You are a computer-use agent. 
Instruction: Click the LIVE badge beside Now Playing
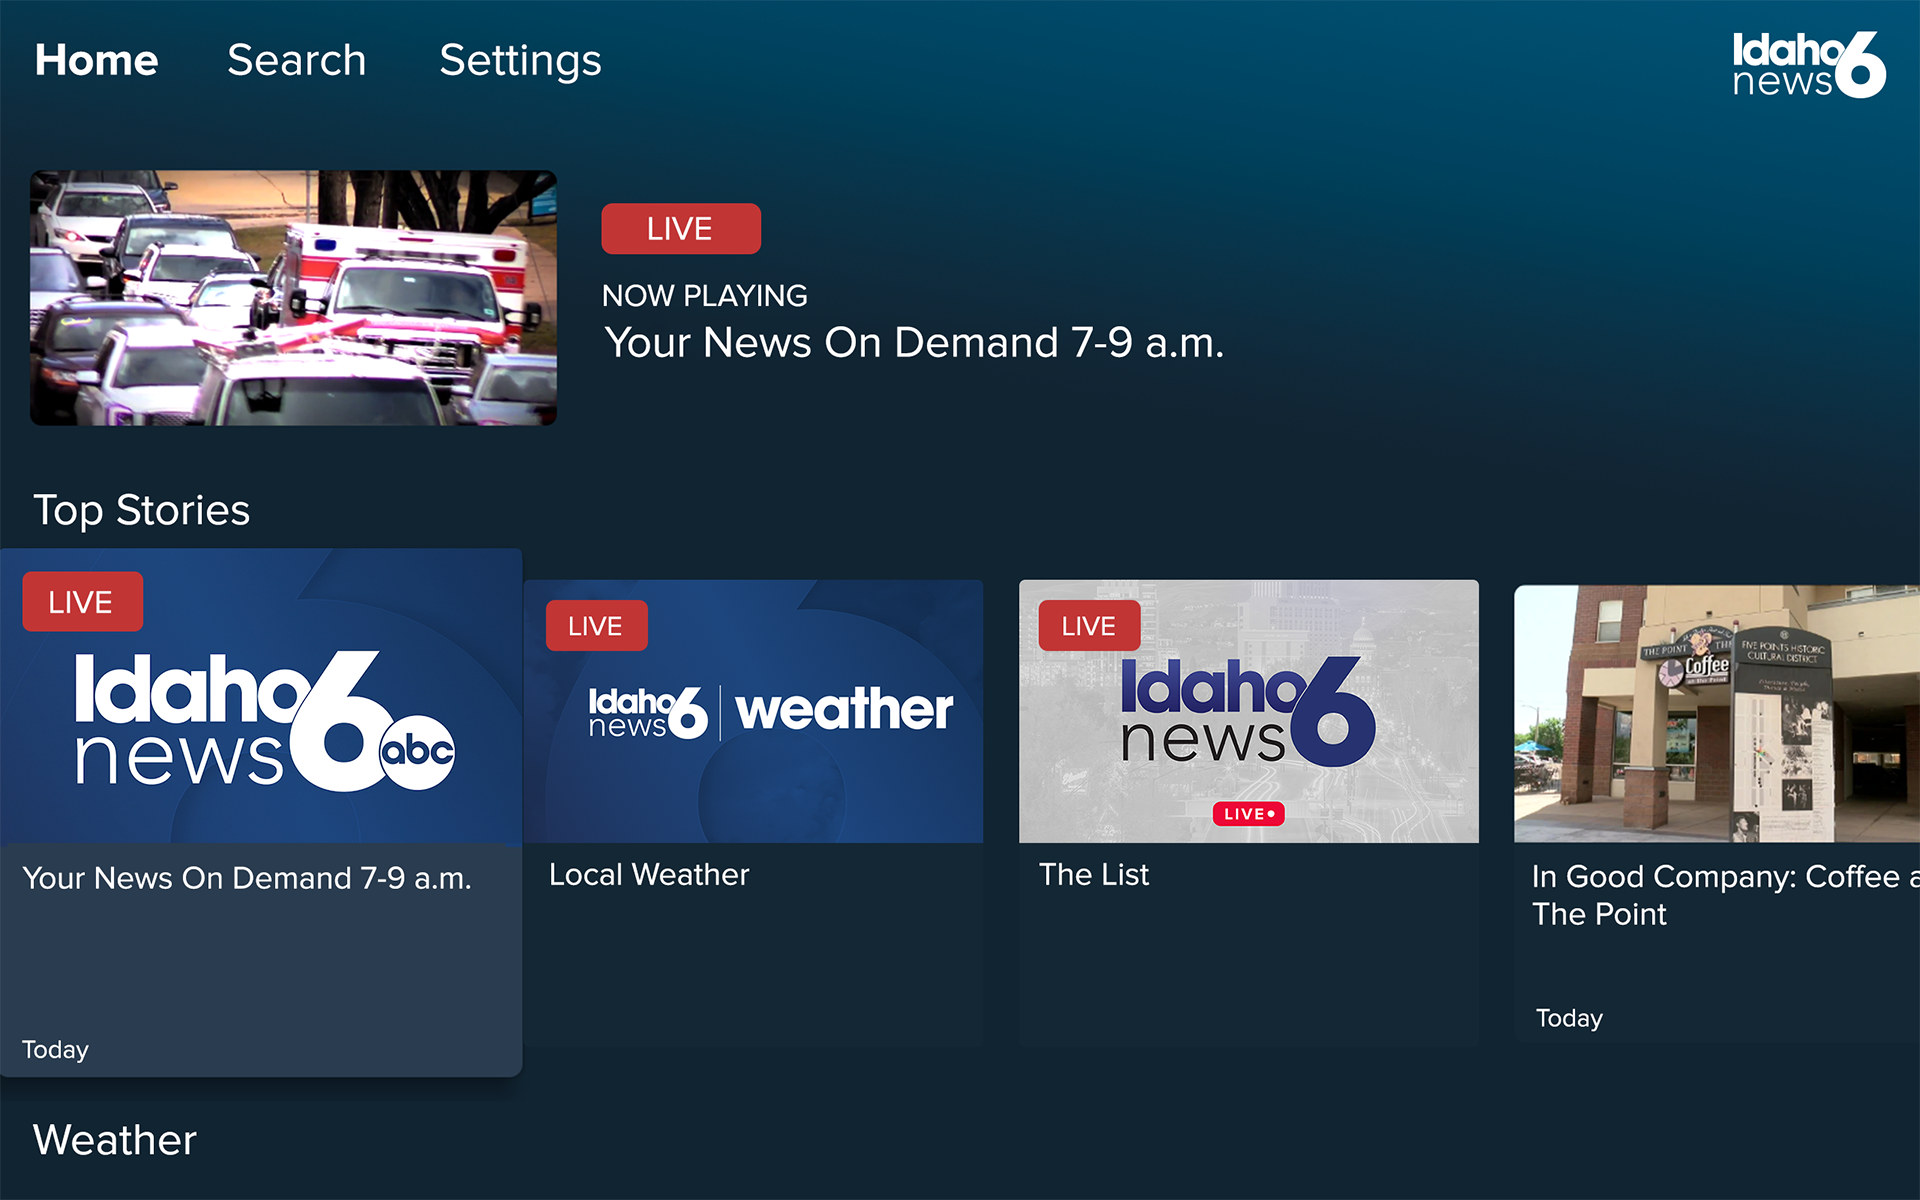click(681, 229)
